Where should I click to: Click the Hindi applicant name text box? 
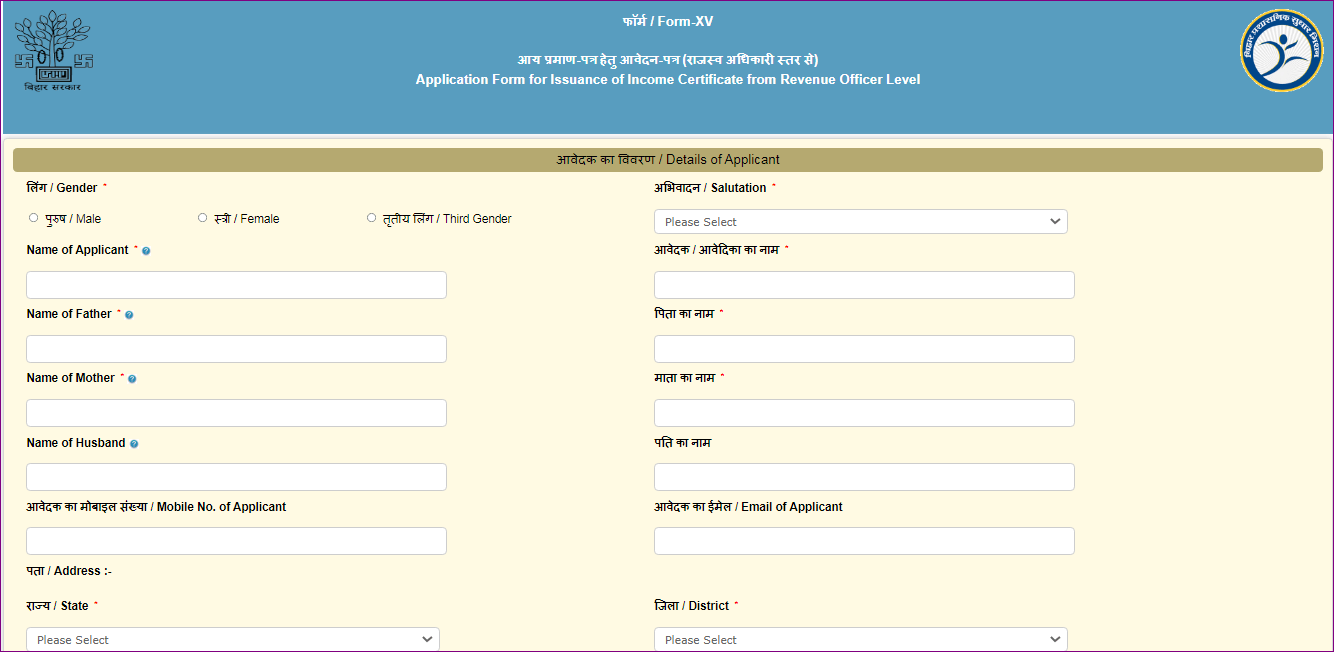click(x=863, y=284)
